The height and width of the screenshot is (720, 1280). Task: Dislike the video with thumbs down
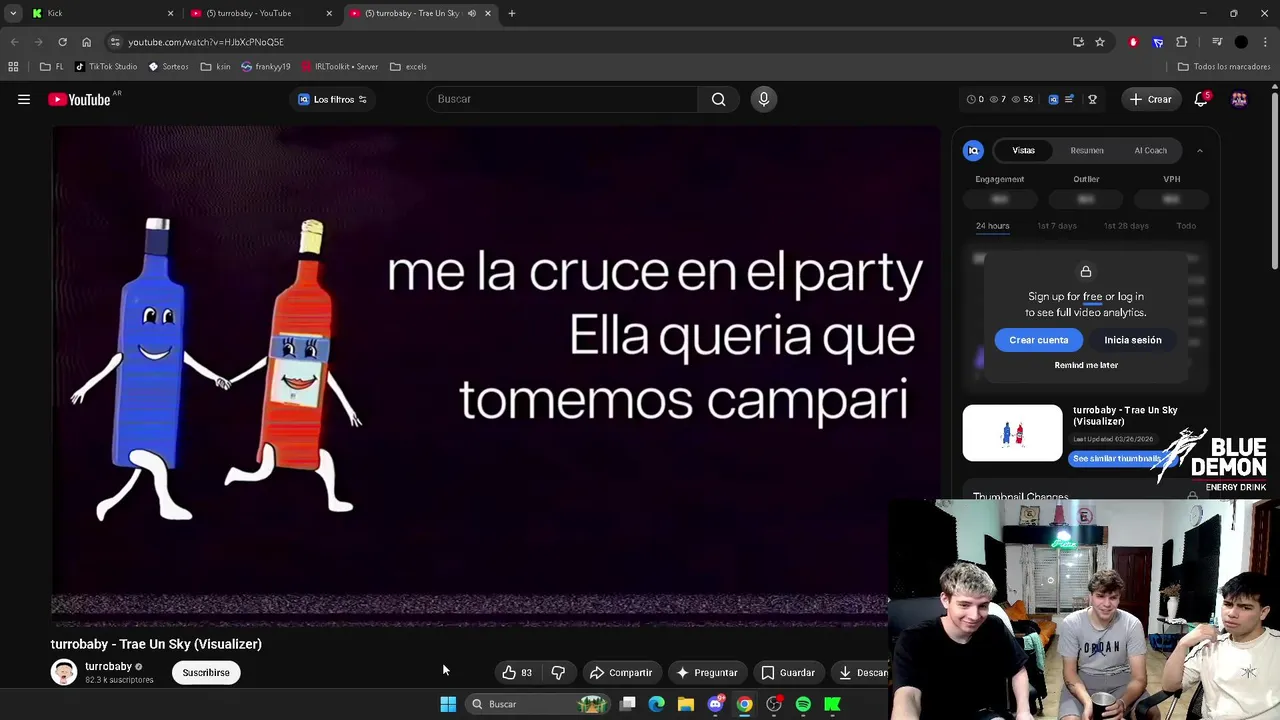pyautogui.click(x=558, y=673)
